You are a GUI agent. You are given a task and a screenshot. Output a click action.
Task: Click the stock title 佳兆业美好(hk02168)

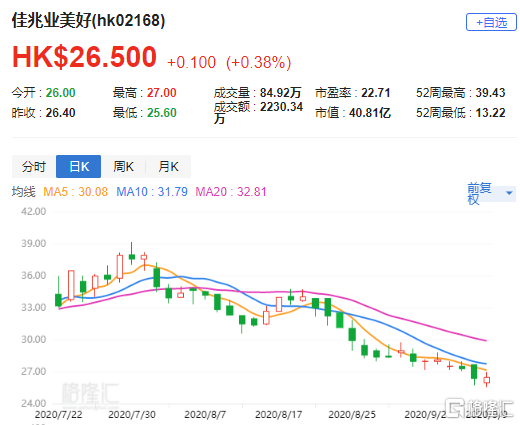pyautogui.click(x=88, y=20)
